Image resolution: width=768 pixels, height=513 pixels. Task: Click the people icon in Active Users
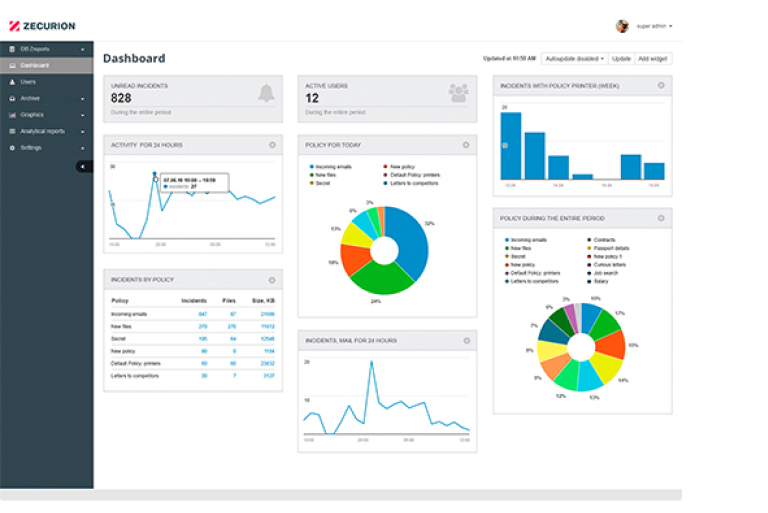tap(458, 93)
